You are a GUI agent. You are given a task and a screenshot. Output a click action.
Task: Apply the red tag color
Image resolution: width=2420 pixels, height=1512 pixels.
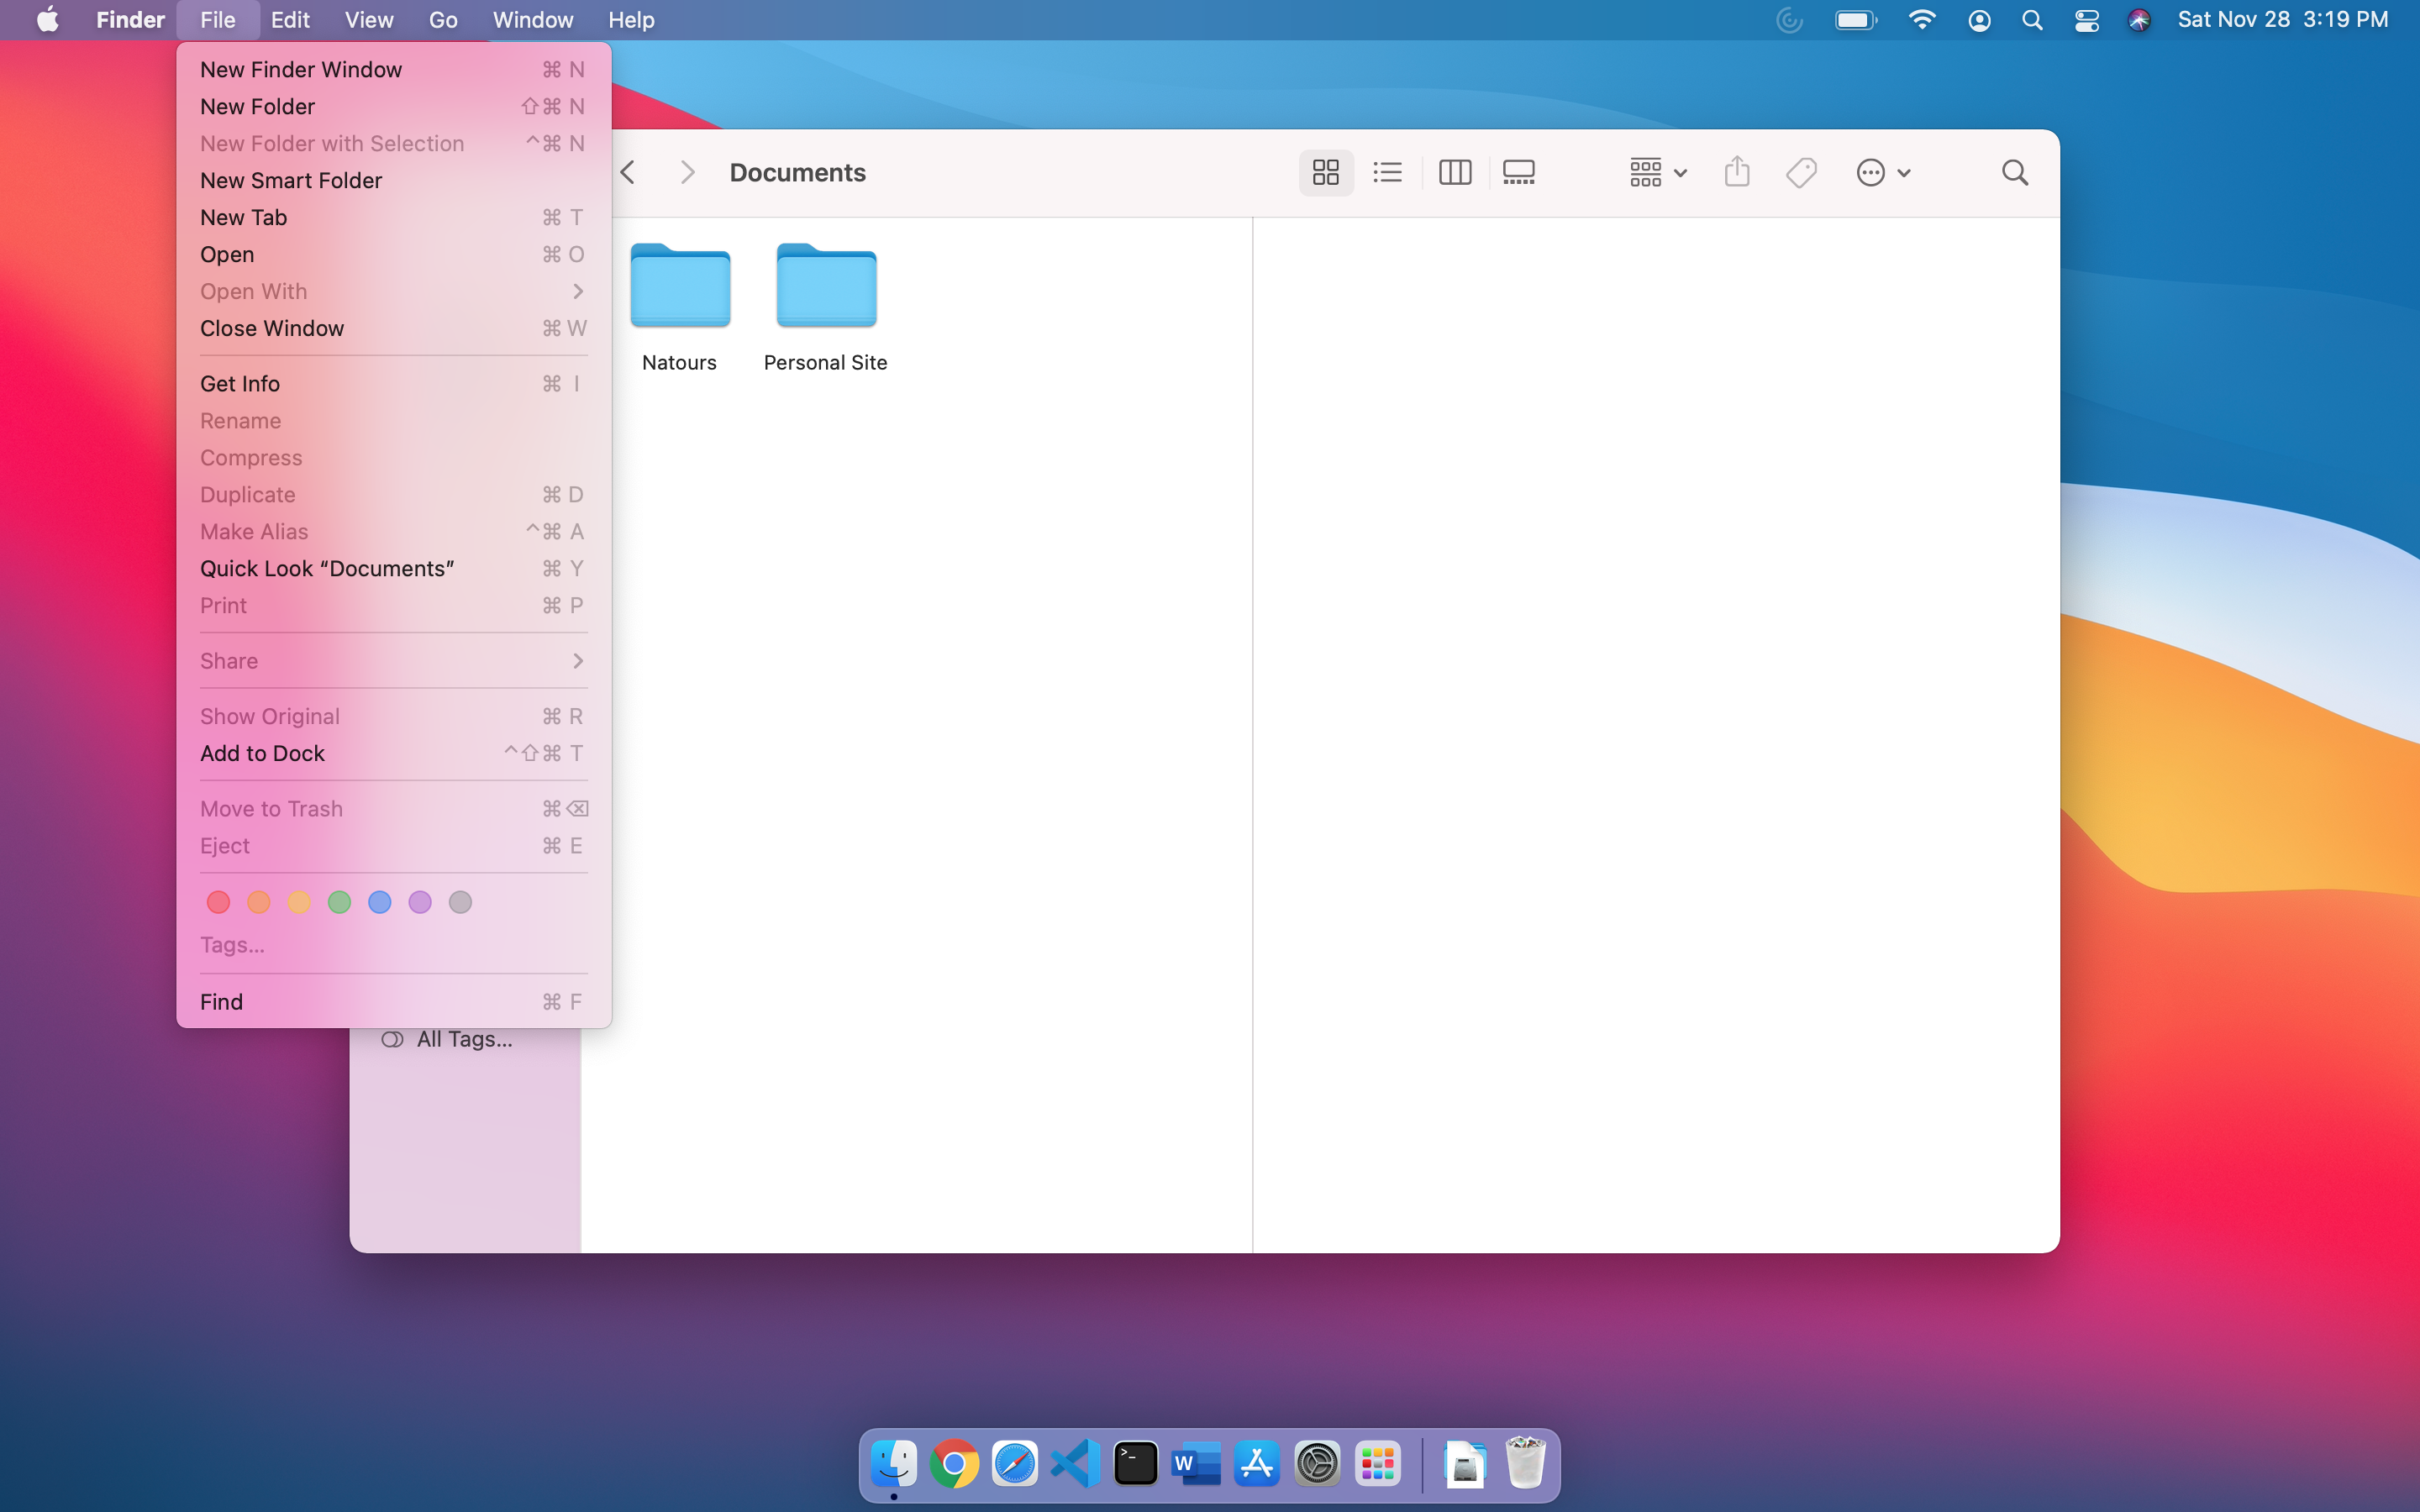(x=218, y=902)
